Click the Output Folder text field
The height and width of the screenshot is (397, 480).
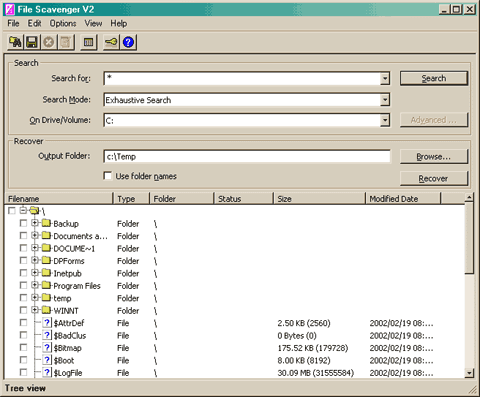pyautogui.click(x=247, y=156)
